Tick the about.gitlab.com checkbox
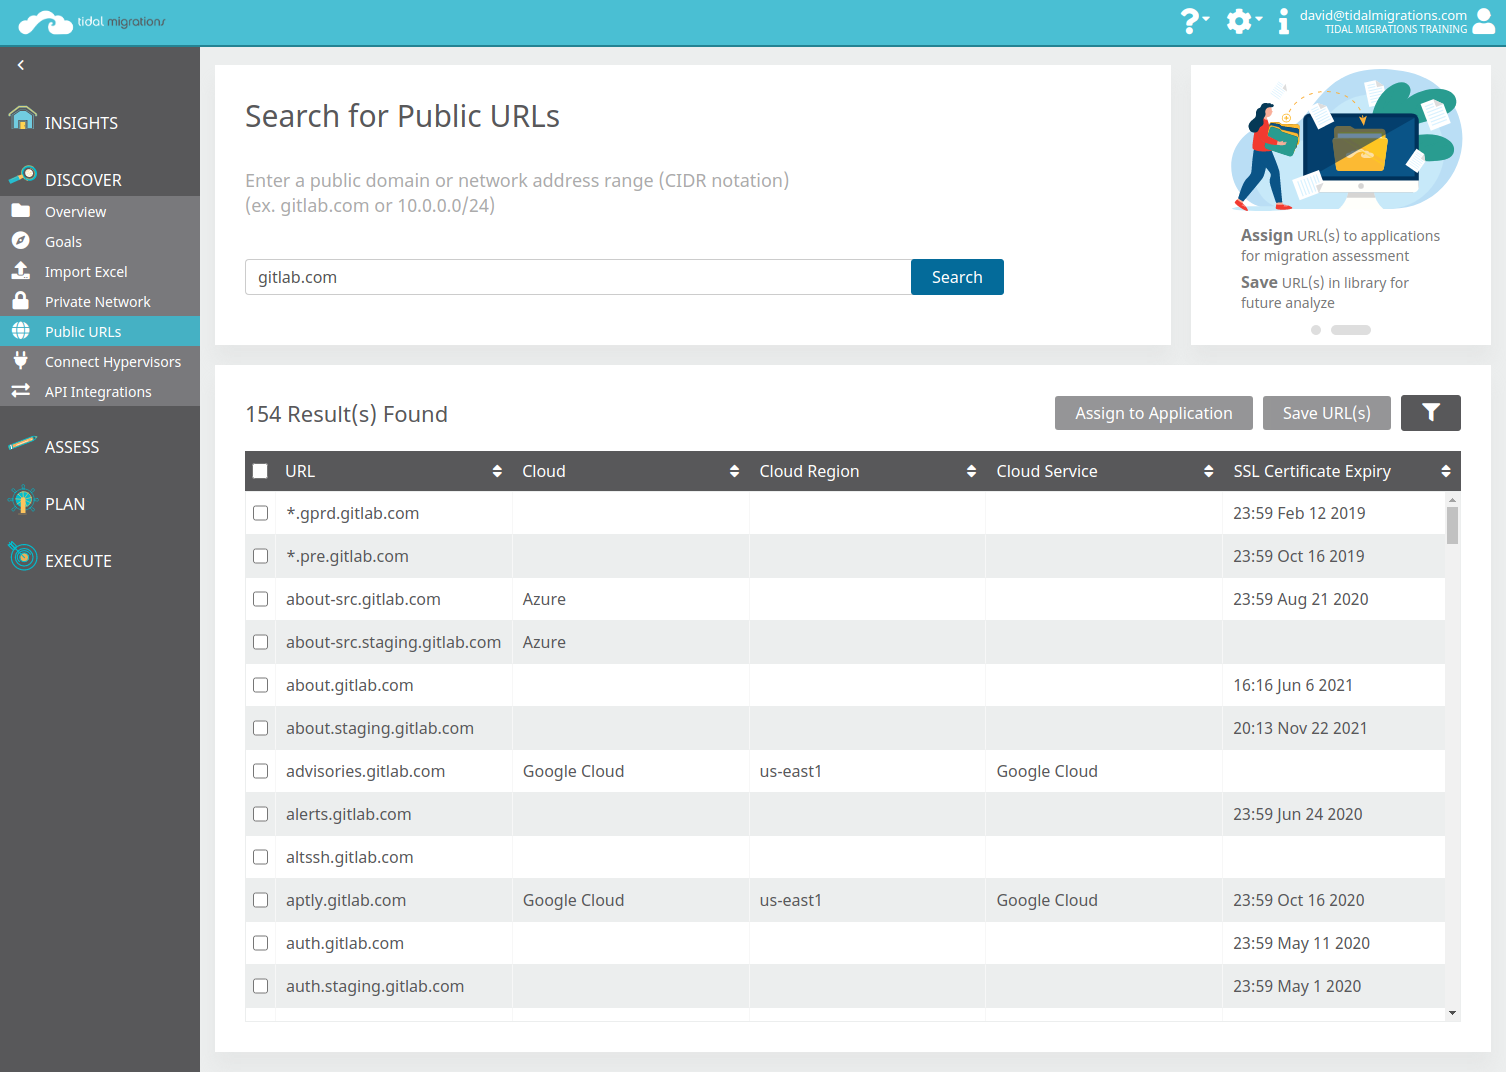 tap(260, 685)
